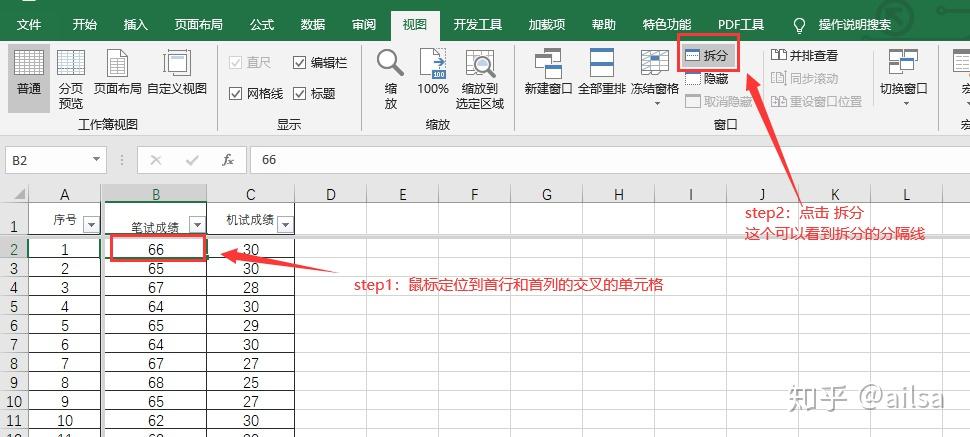Click the 拆分 split button

coord(707,56)
